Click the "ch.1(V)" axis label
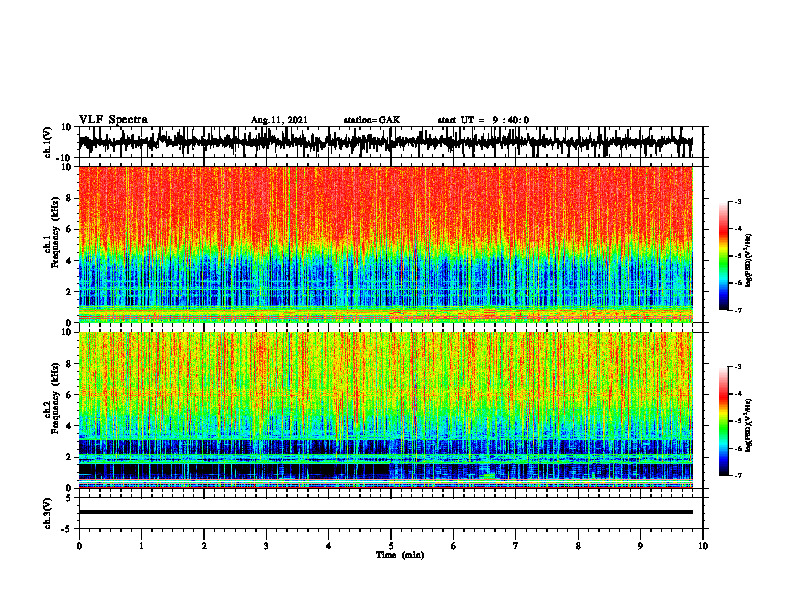This screenshot has height=612, width=792. coord(48,142)
